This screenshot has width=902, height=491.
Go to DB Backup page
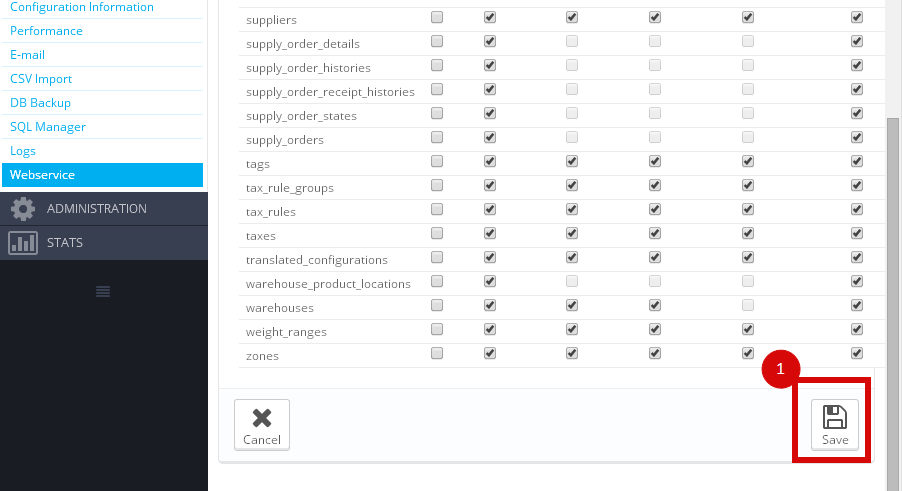[x=40, y=103]
